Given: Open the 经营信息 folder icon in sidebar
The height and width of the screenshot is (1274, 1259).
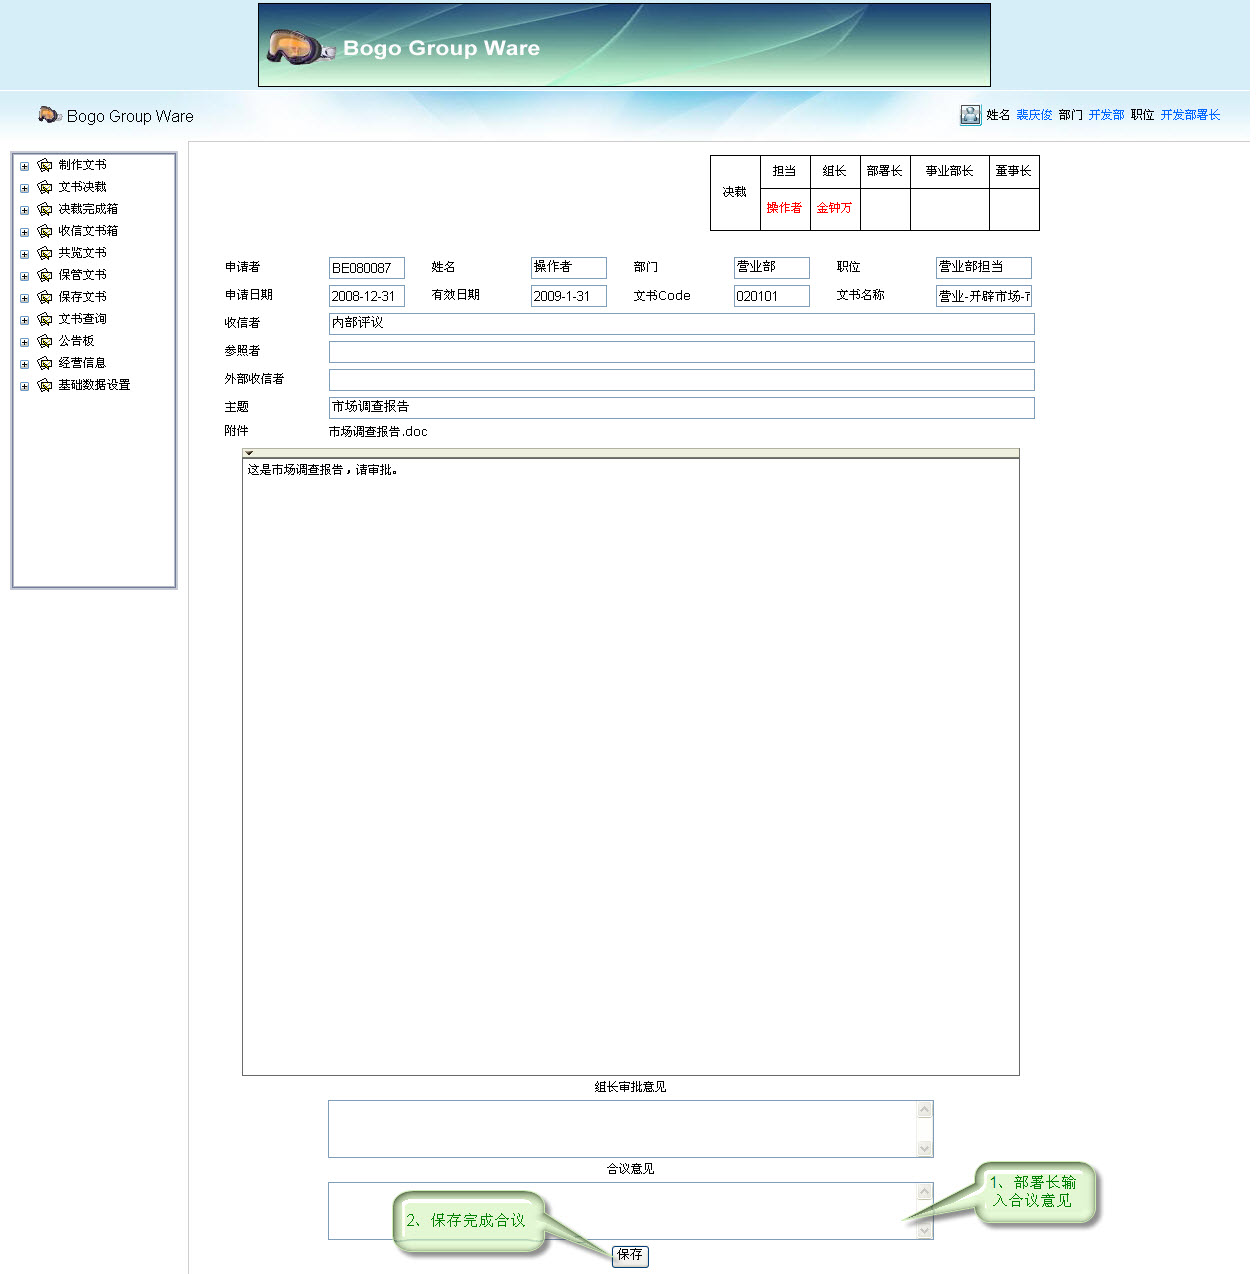Looking at the screenshot, I should [x=45, y=362].
